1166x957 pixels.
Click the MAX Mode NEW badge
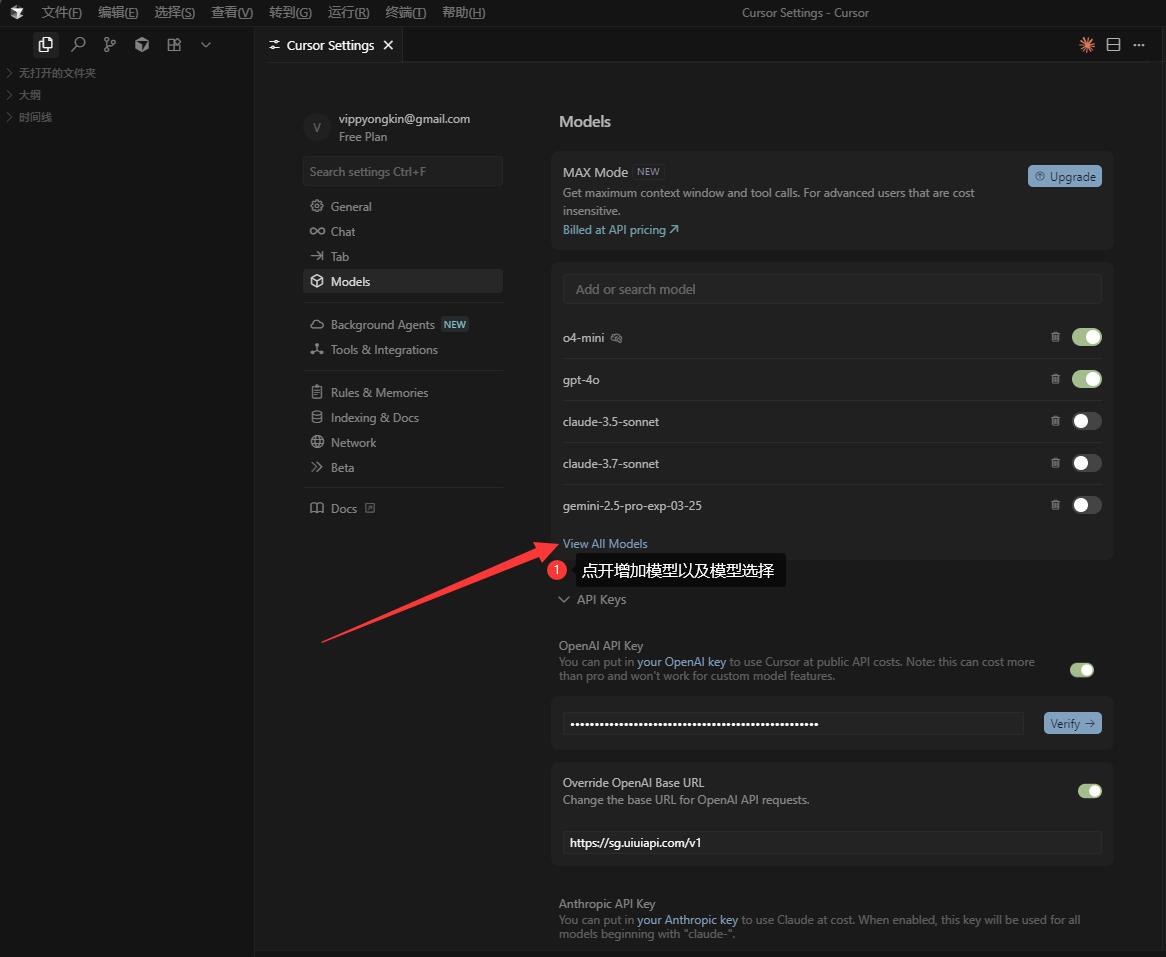coord(648,172)
